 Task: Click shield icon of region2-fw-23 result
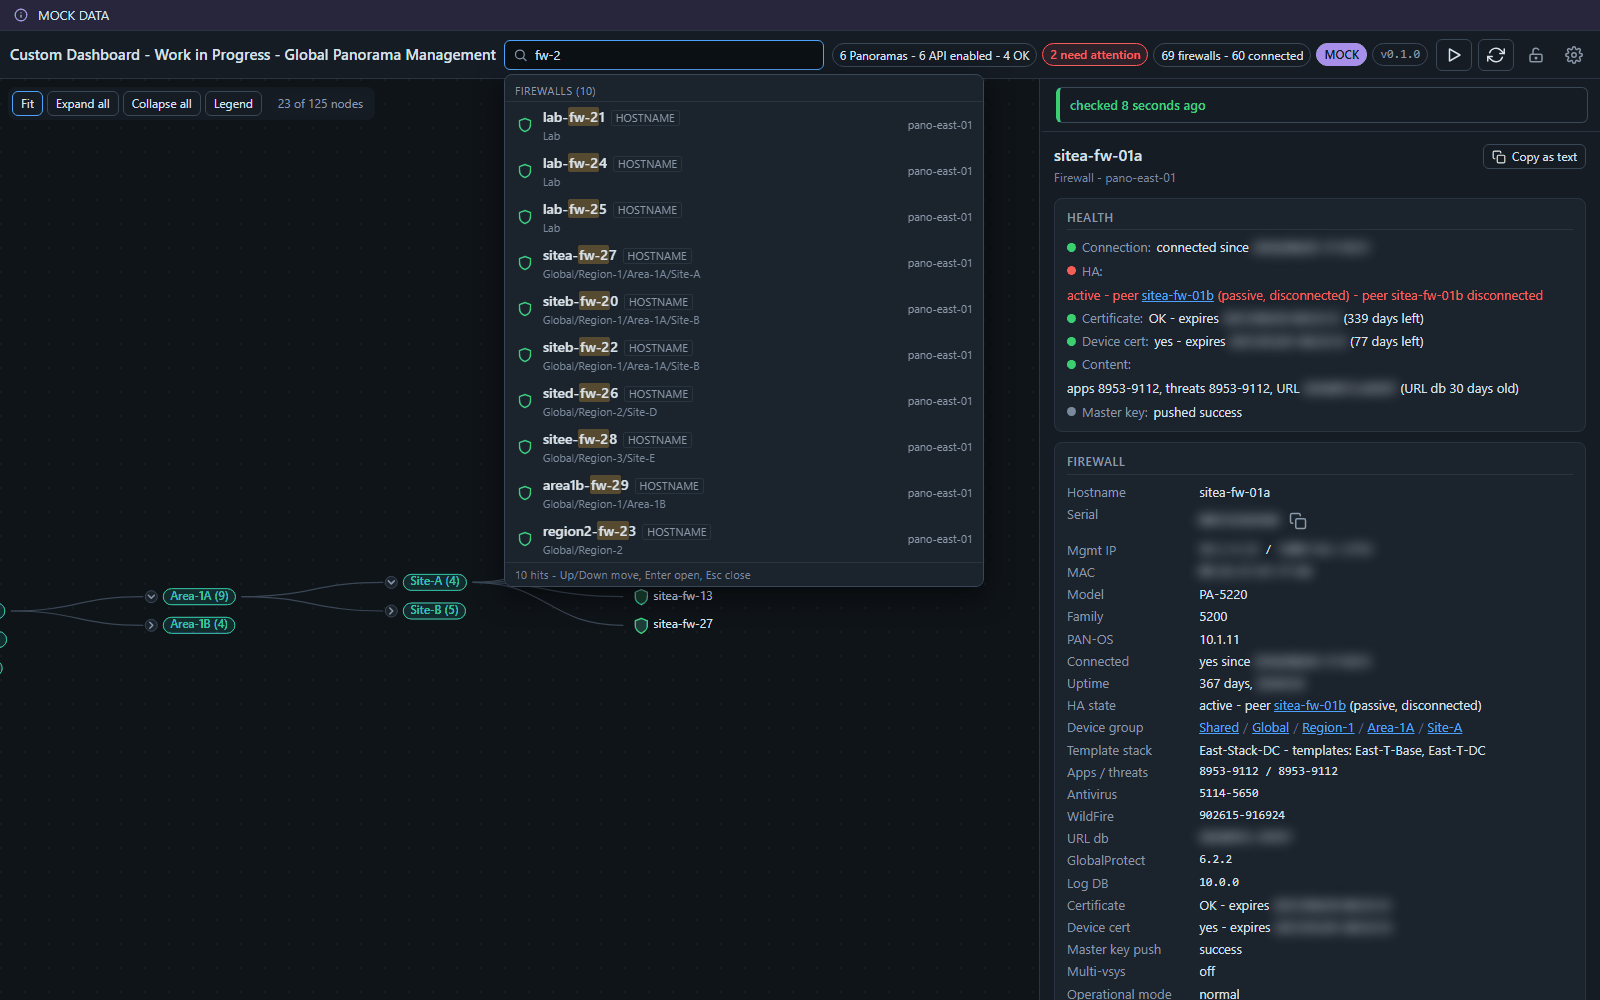pos(525,539)
